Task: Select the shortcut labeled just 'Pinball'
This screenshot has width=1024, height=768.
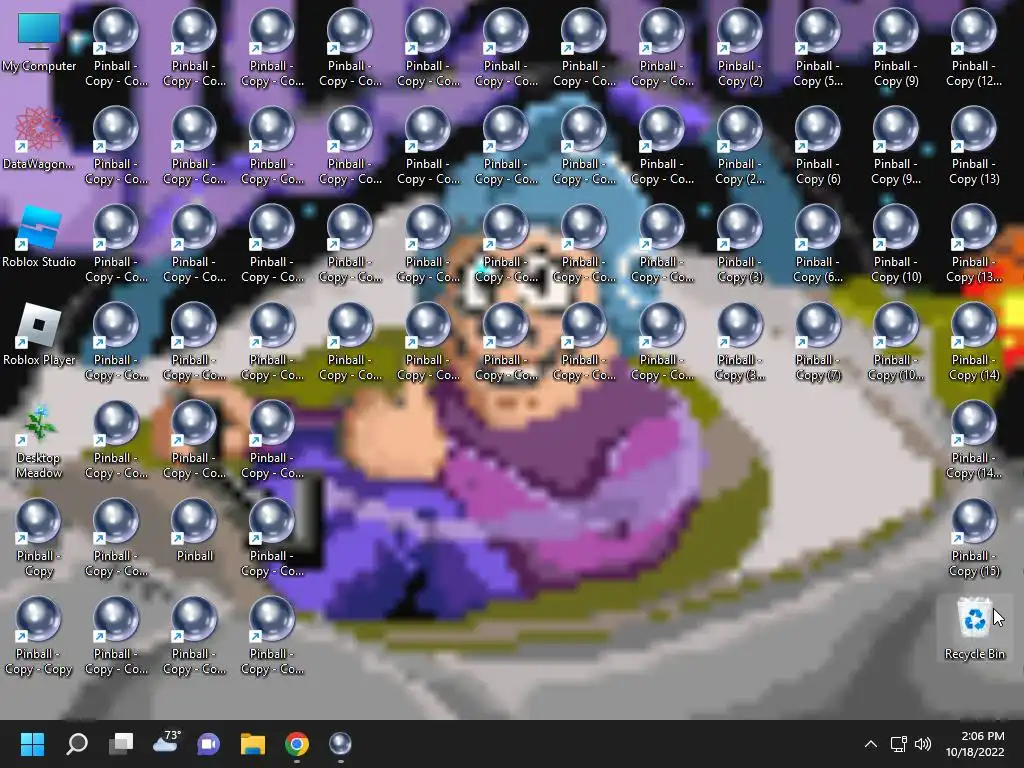Action: (195, 529)
